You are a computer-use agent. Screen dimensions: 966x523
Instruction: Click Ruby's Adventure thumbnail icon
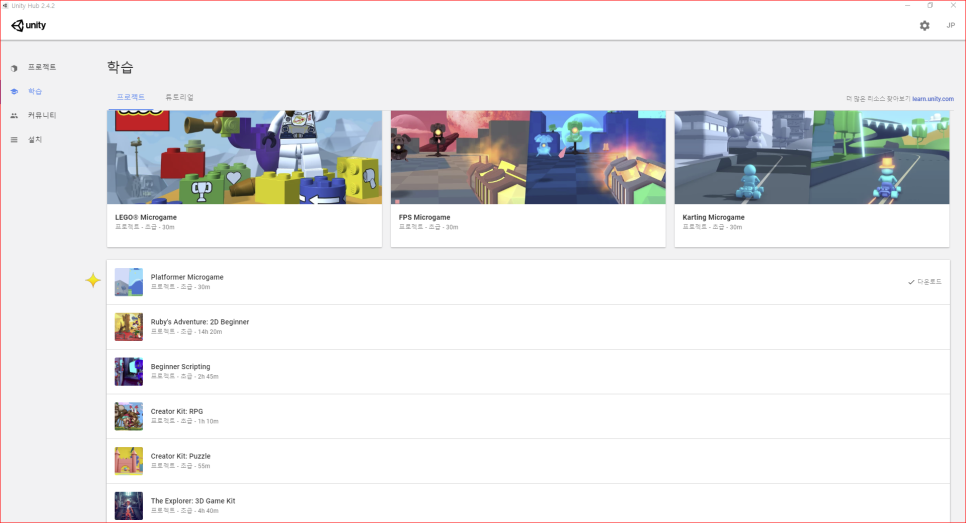click(x=129, y=327)
